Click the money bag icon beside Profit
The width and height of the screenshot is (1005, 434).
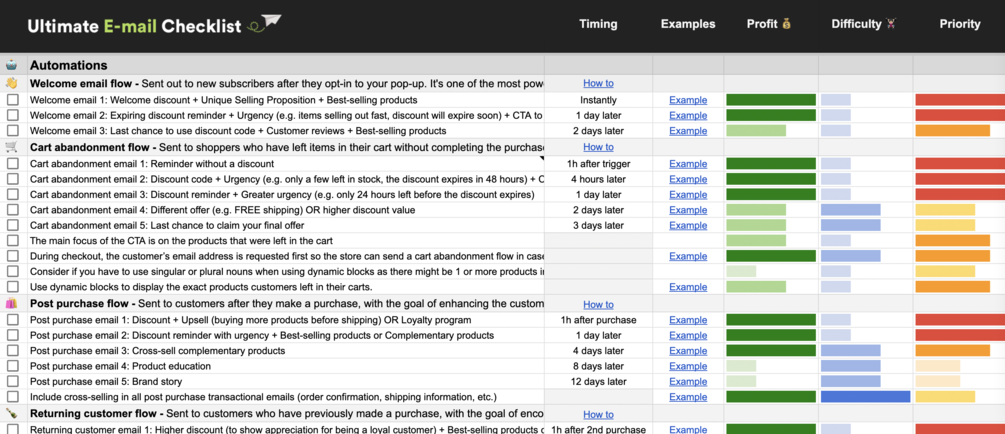click(787, 24)
